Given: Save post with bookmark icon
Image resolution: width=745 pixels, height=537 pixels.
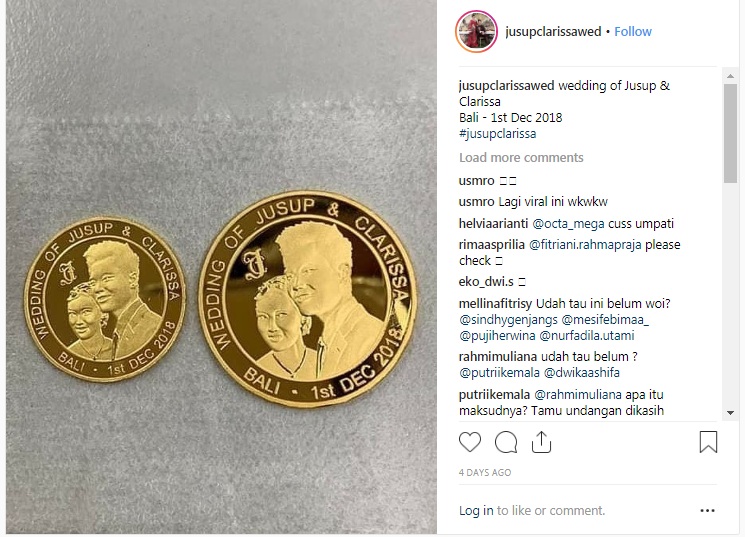Looking at the screenshot, I should 708,442.
